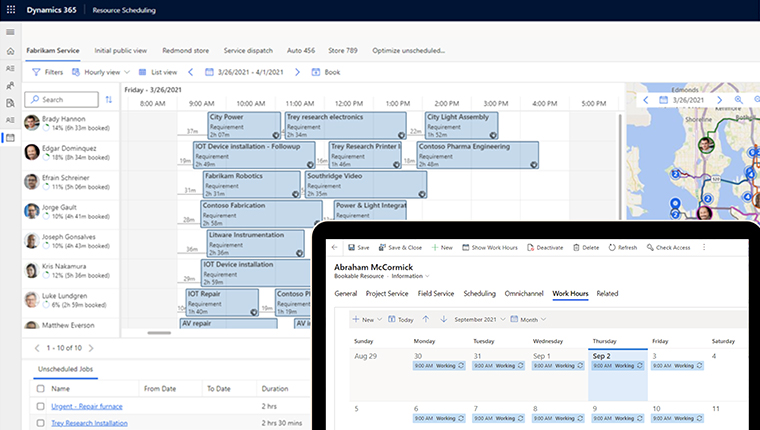The image size is (760, 430).
Task: Check the Trey Research Installation checkbox
Action: coord(40,424)
